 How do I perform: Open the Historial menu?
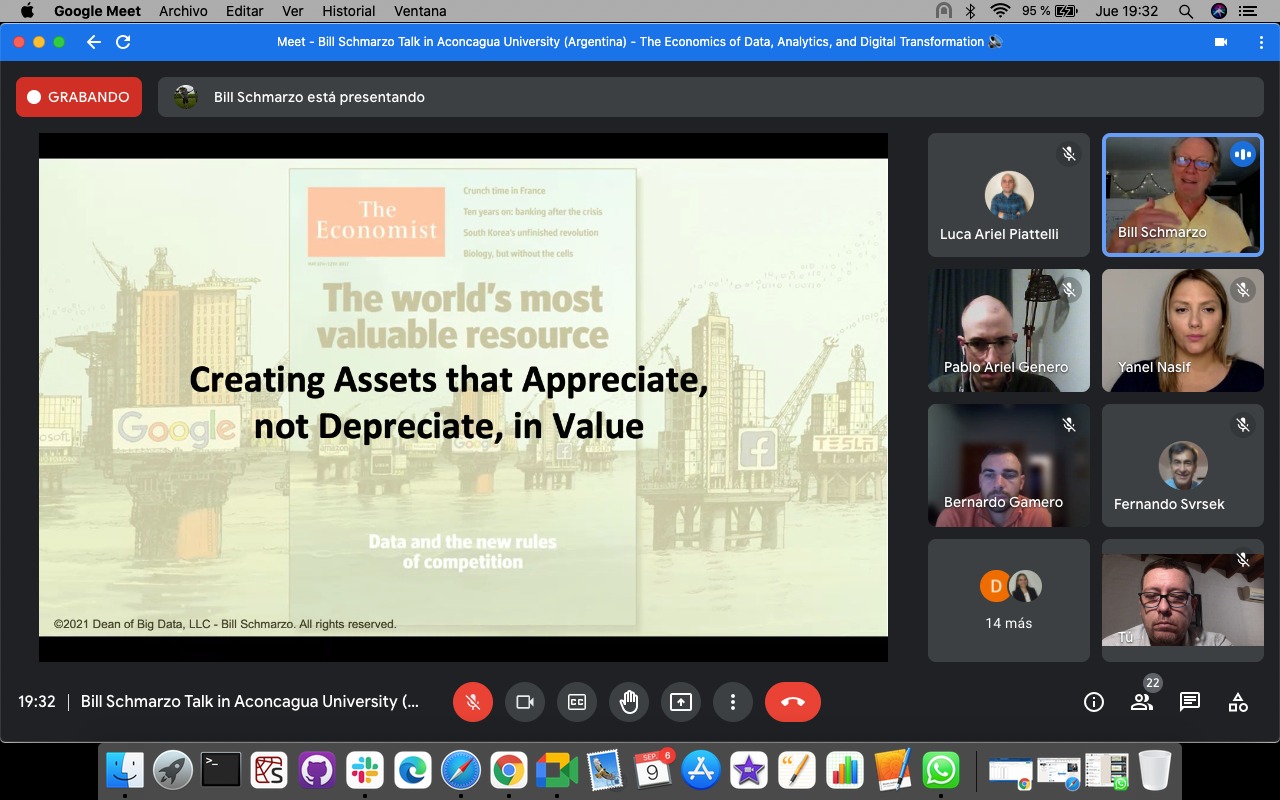(x=349, y=11)
